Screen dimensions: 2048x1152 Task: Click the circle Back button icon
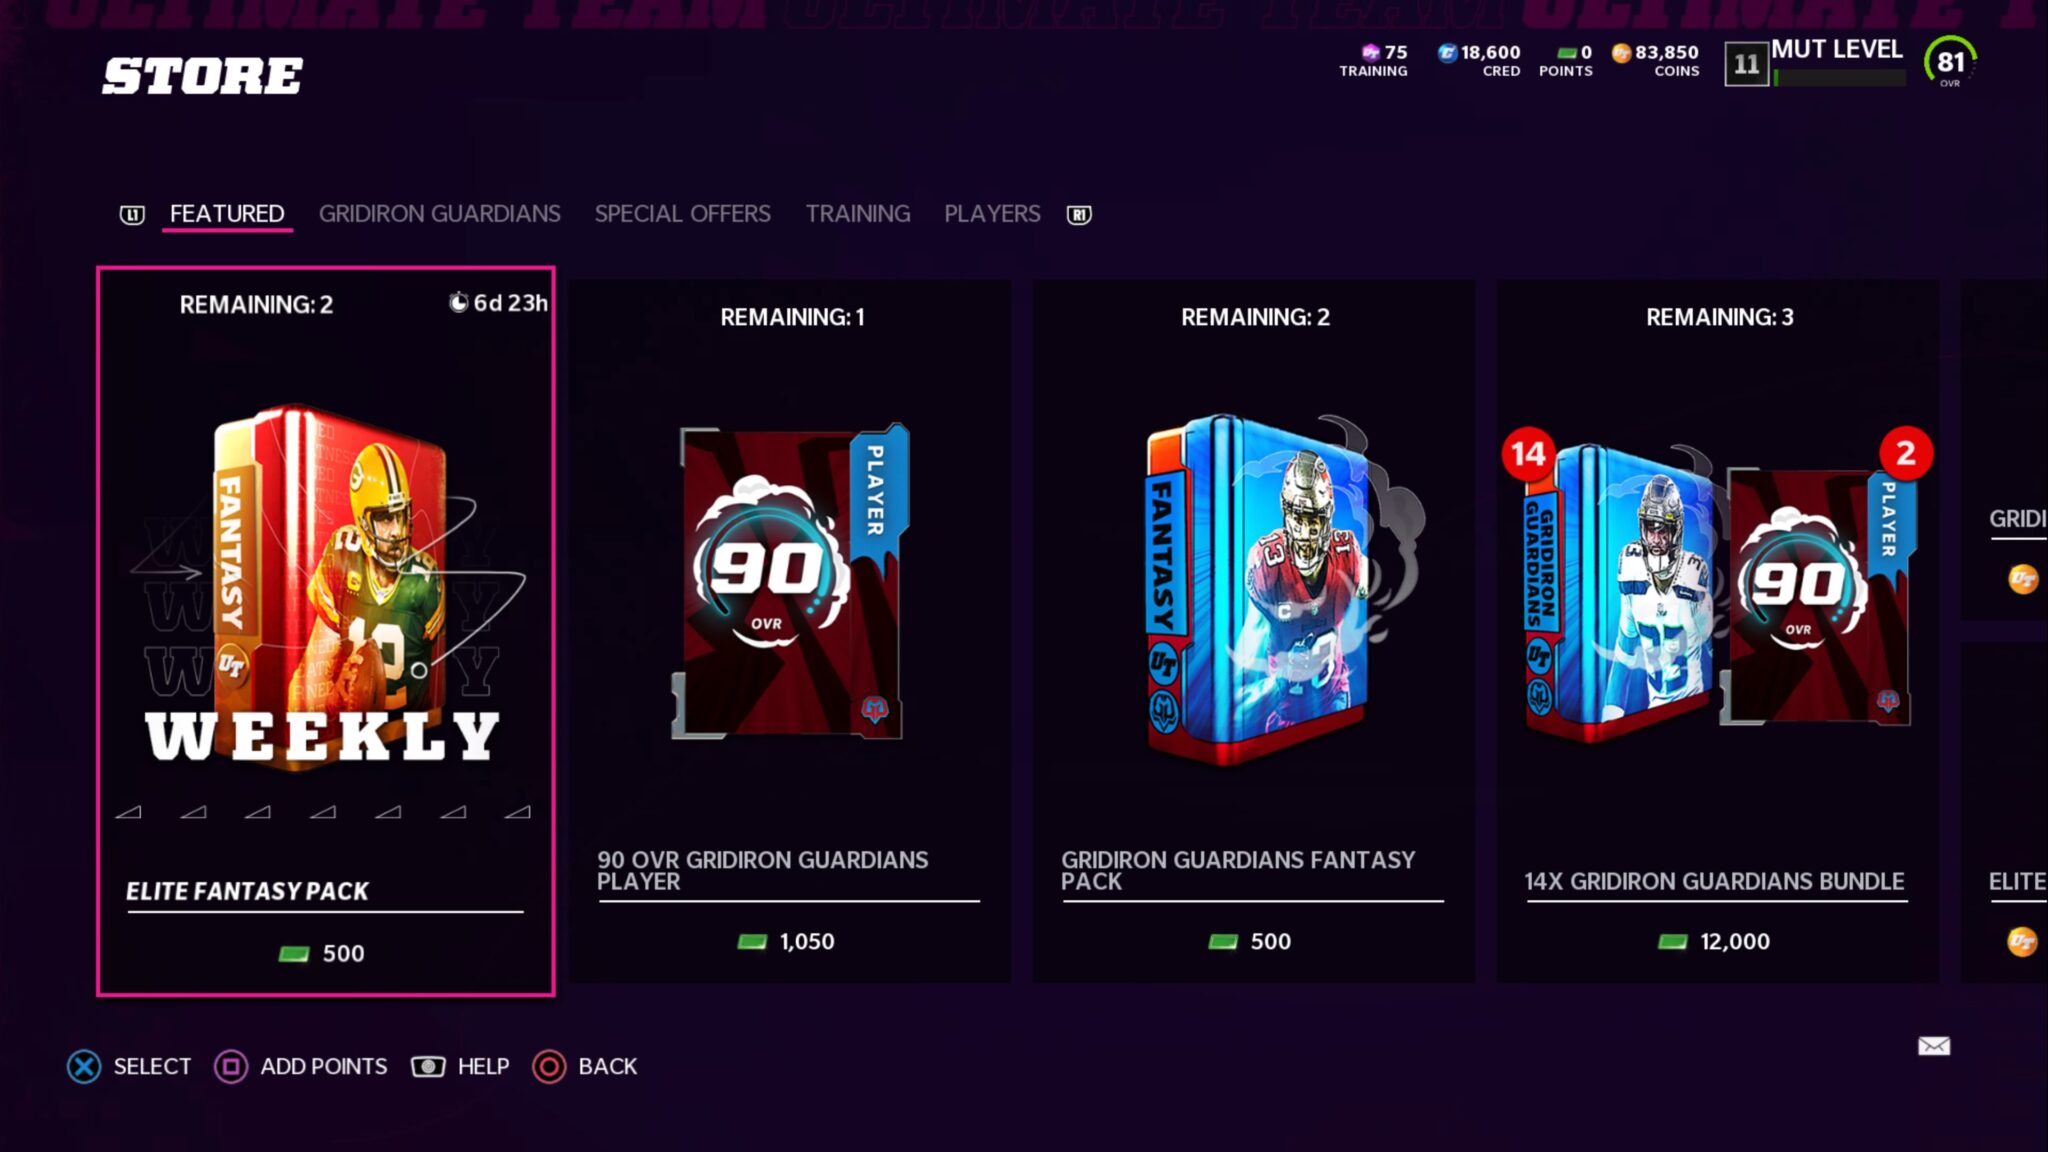click(x=549, y=1067)
